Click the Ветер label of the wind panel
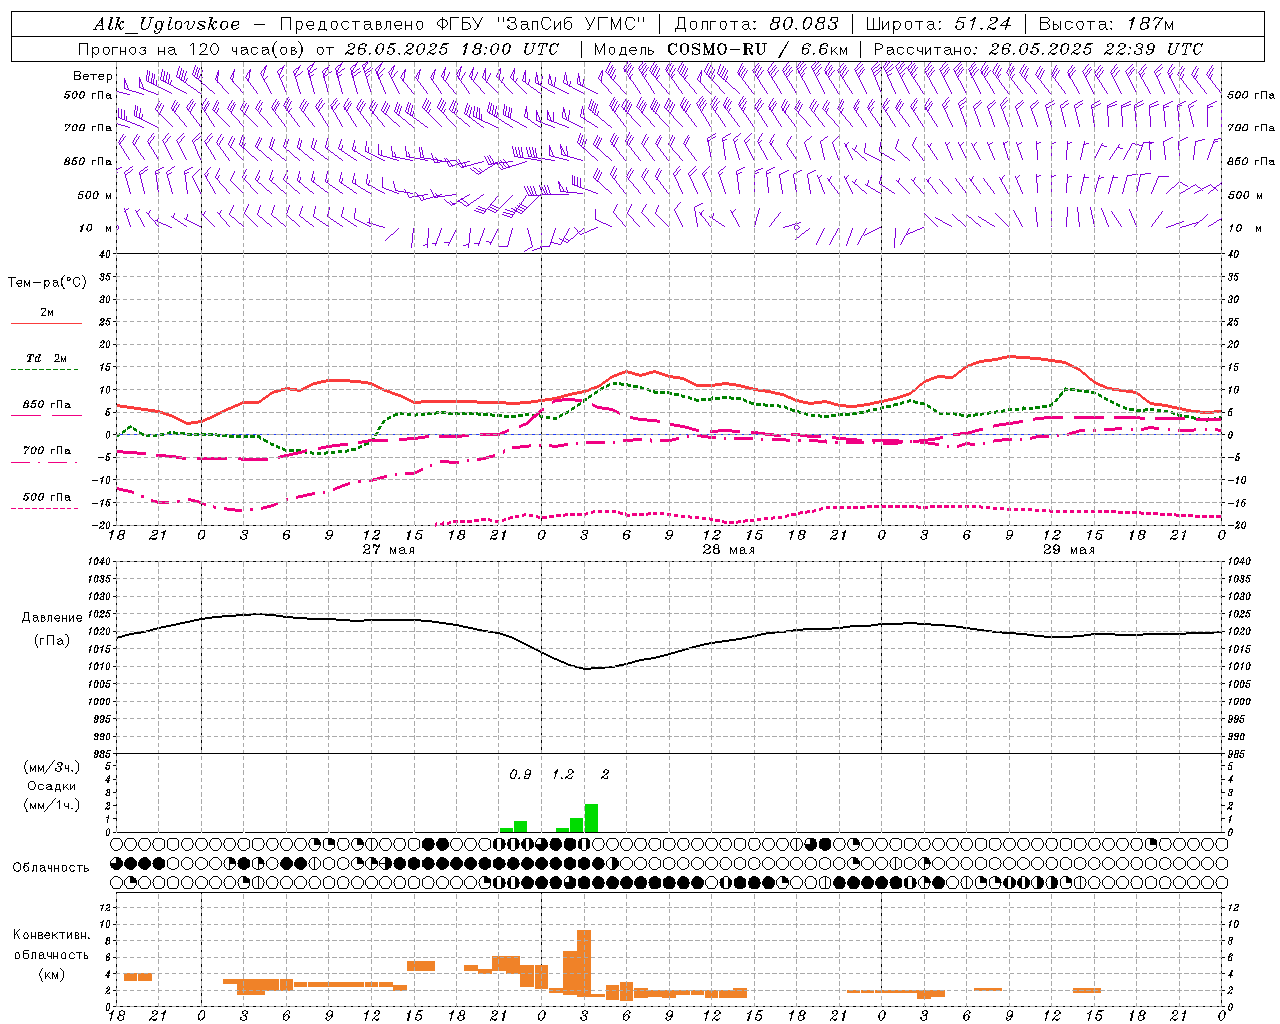Image resolution: width=1280 pixels, height=1024 pixels. pyautogui.click(x=93, y=76)
